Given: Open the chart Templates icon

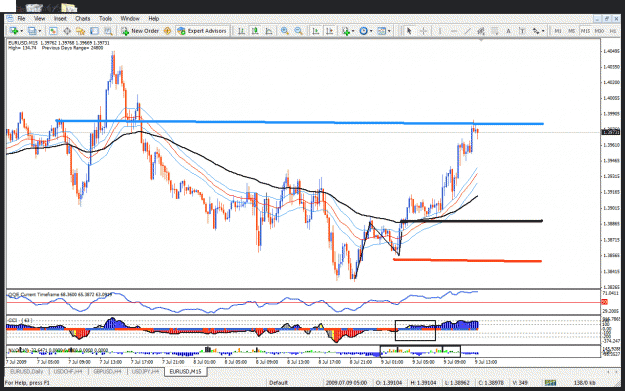Looking at the screenshot, I should tap(381, 31).
